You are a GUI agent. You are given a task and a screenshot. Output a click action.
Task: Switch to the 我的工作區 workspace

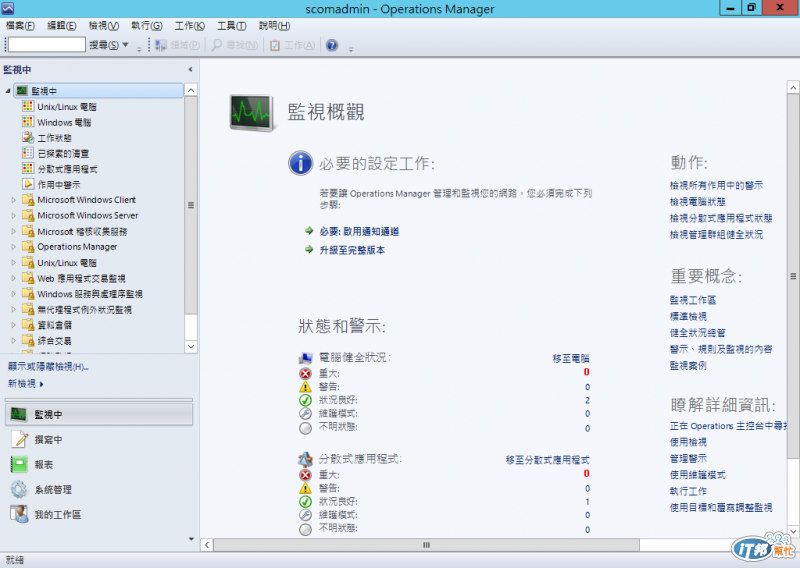(99, 514)
